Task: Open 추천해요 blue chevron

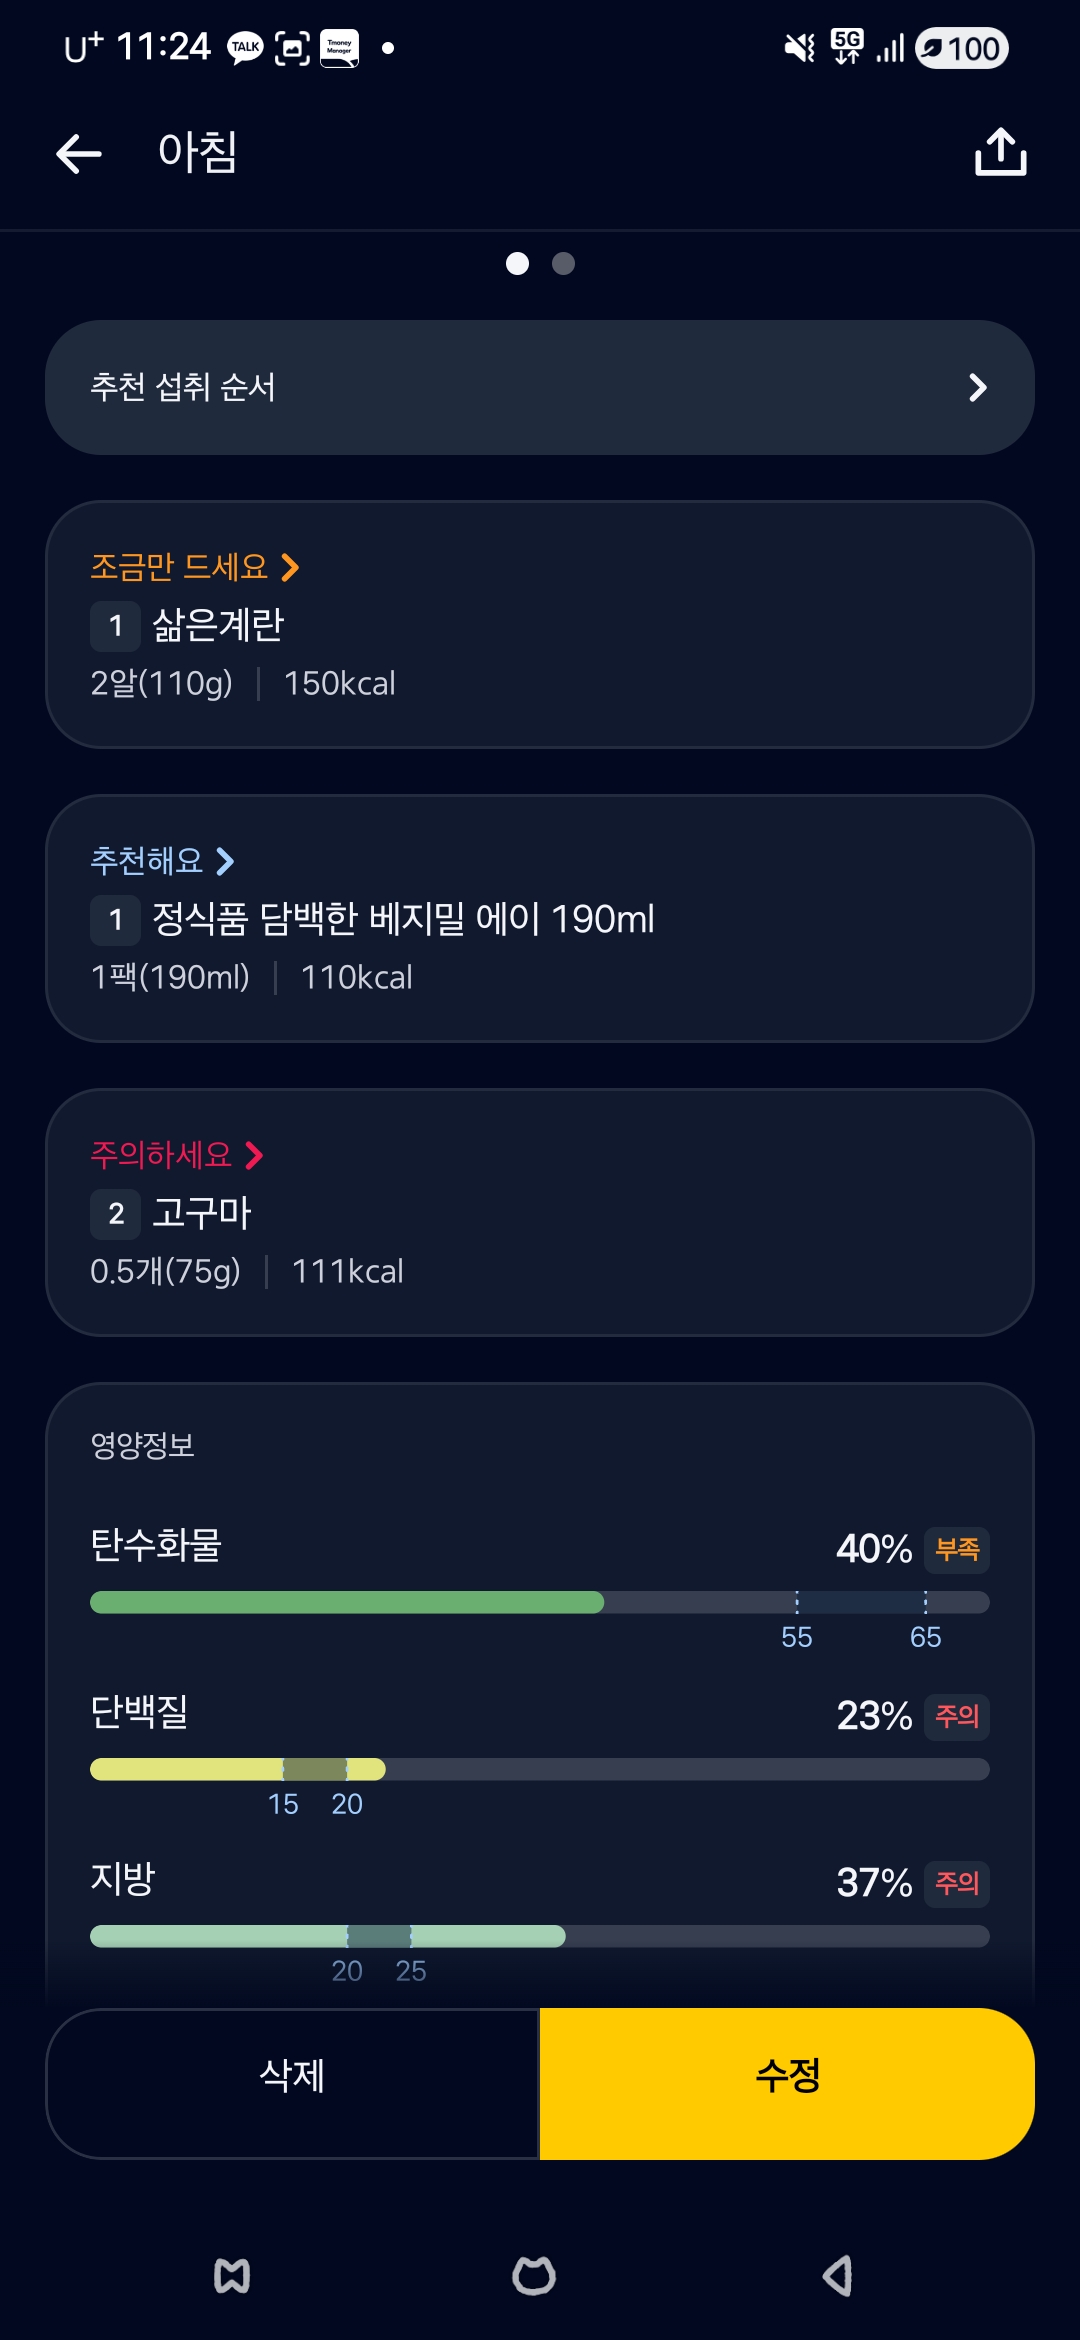Action: tap(226, 861)
